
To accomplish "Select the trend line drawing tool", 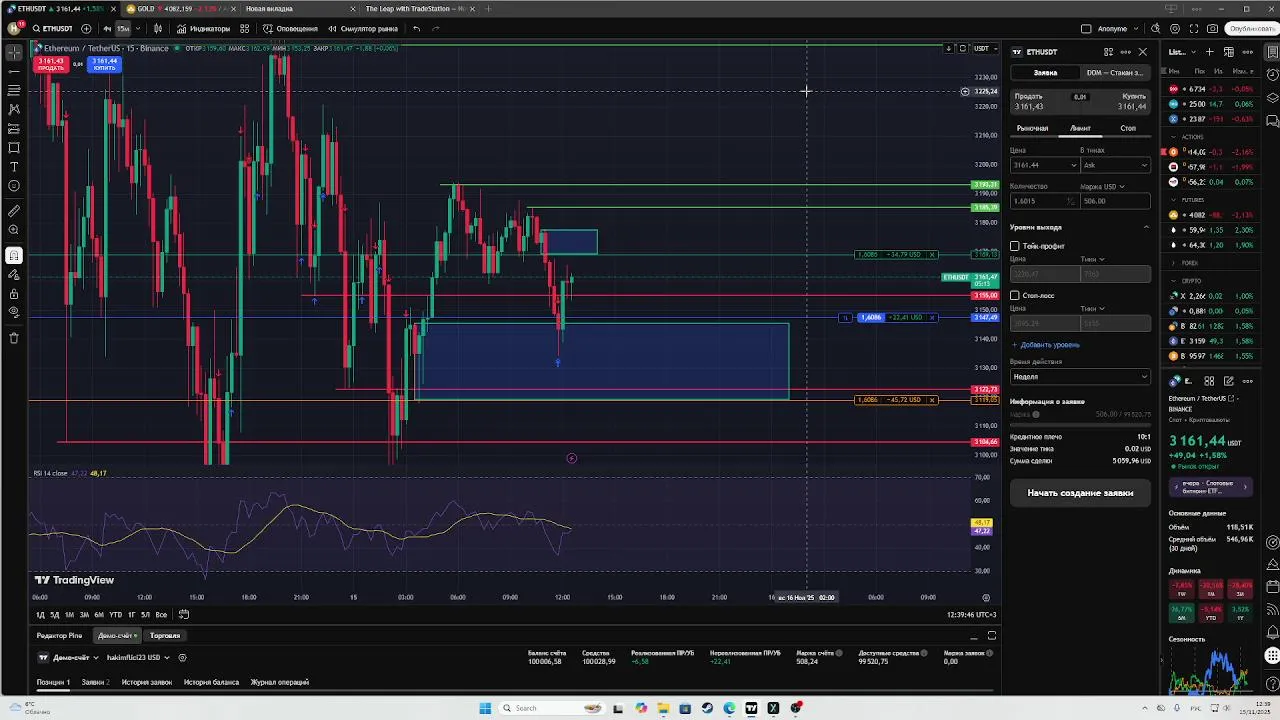I will click(x=14, y=71).
